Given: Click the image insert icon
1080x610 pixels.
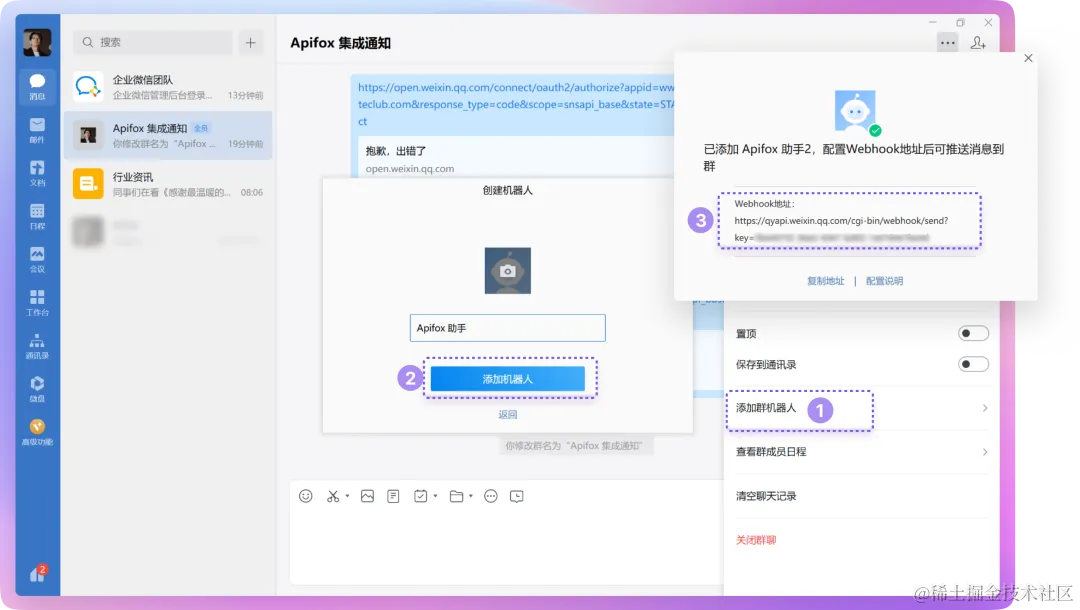Looking at the screenshot, I should coord(367,496).
